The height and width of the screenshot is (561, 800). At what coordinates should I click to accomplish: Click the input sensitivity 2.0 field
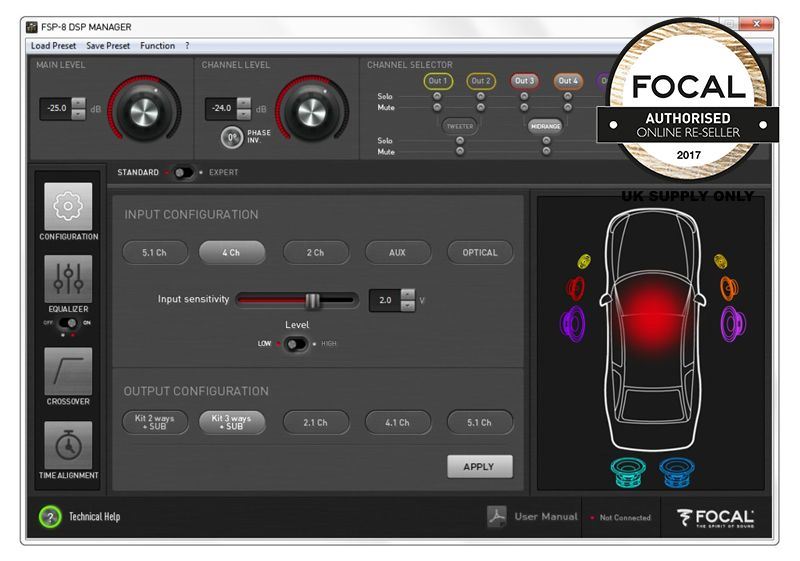click(x=385, y=300)
